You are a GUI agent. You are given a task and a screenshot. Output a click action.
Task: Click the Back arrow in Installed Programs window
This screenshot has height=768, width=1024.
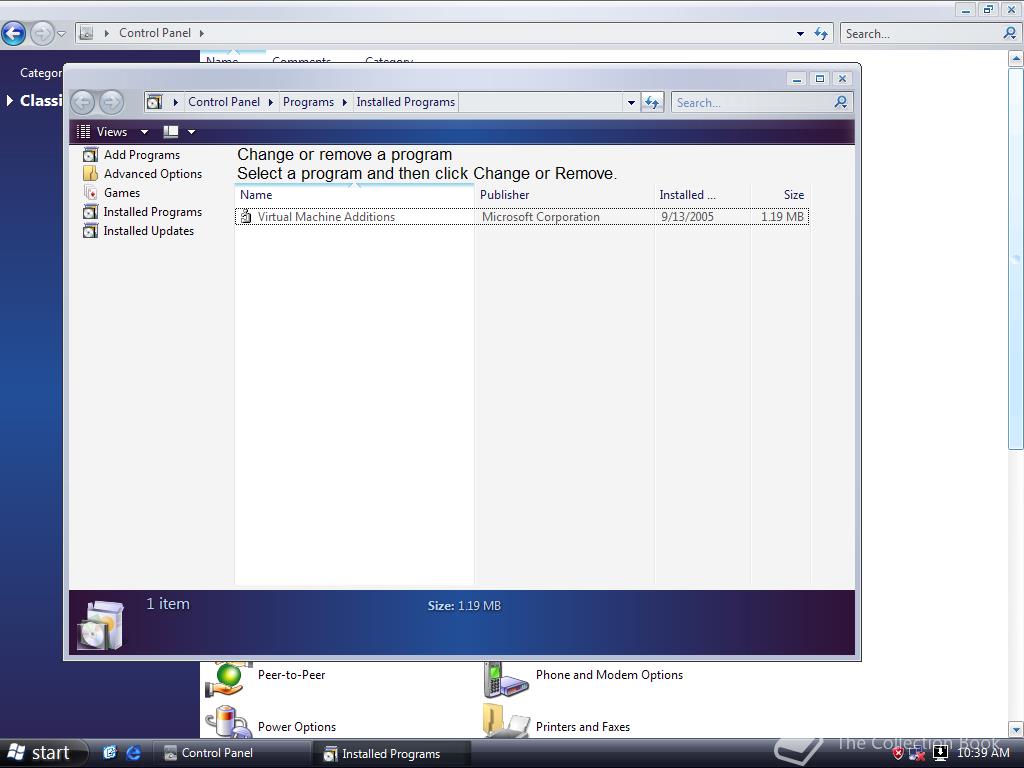83,102
